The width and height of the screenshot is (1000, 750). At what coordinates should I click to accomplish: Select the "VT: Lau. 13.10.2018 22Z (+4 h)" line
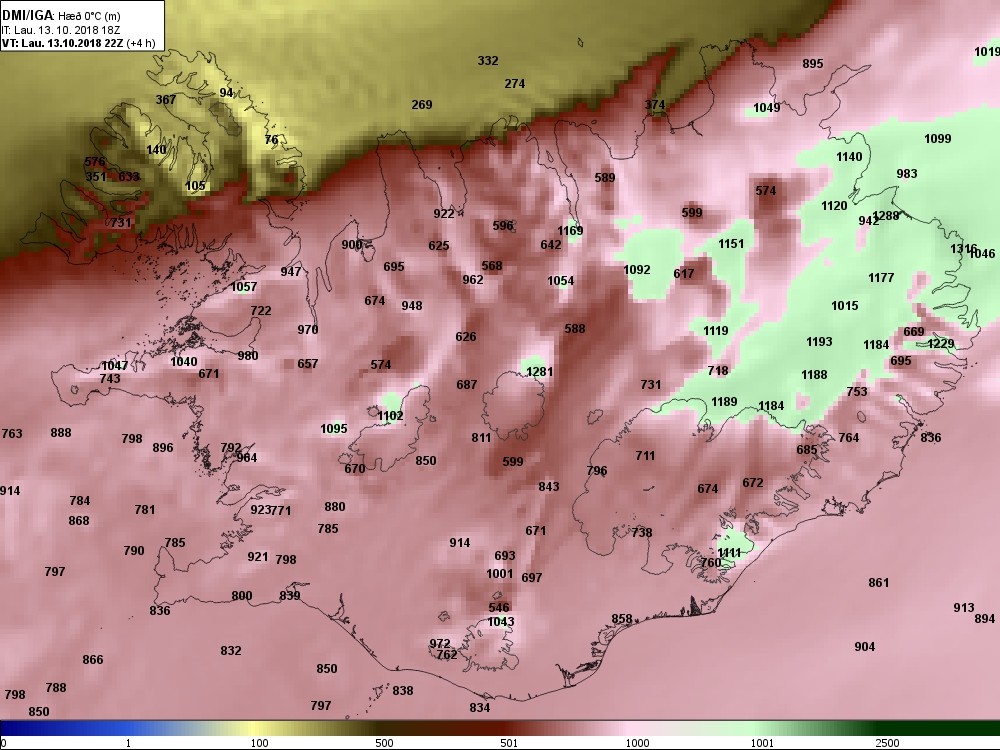click(78, 43)
